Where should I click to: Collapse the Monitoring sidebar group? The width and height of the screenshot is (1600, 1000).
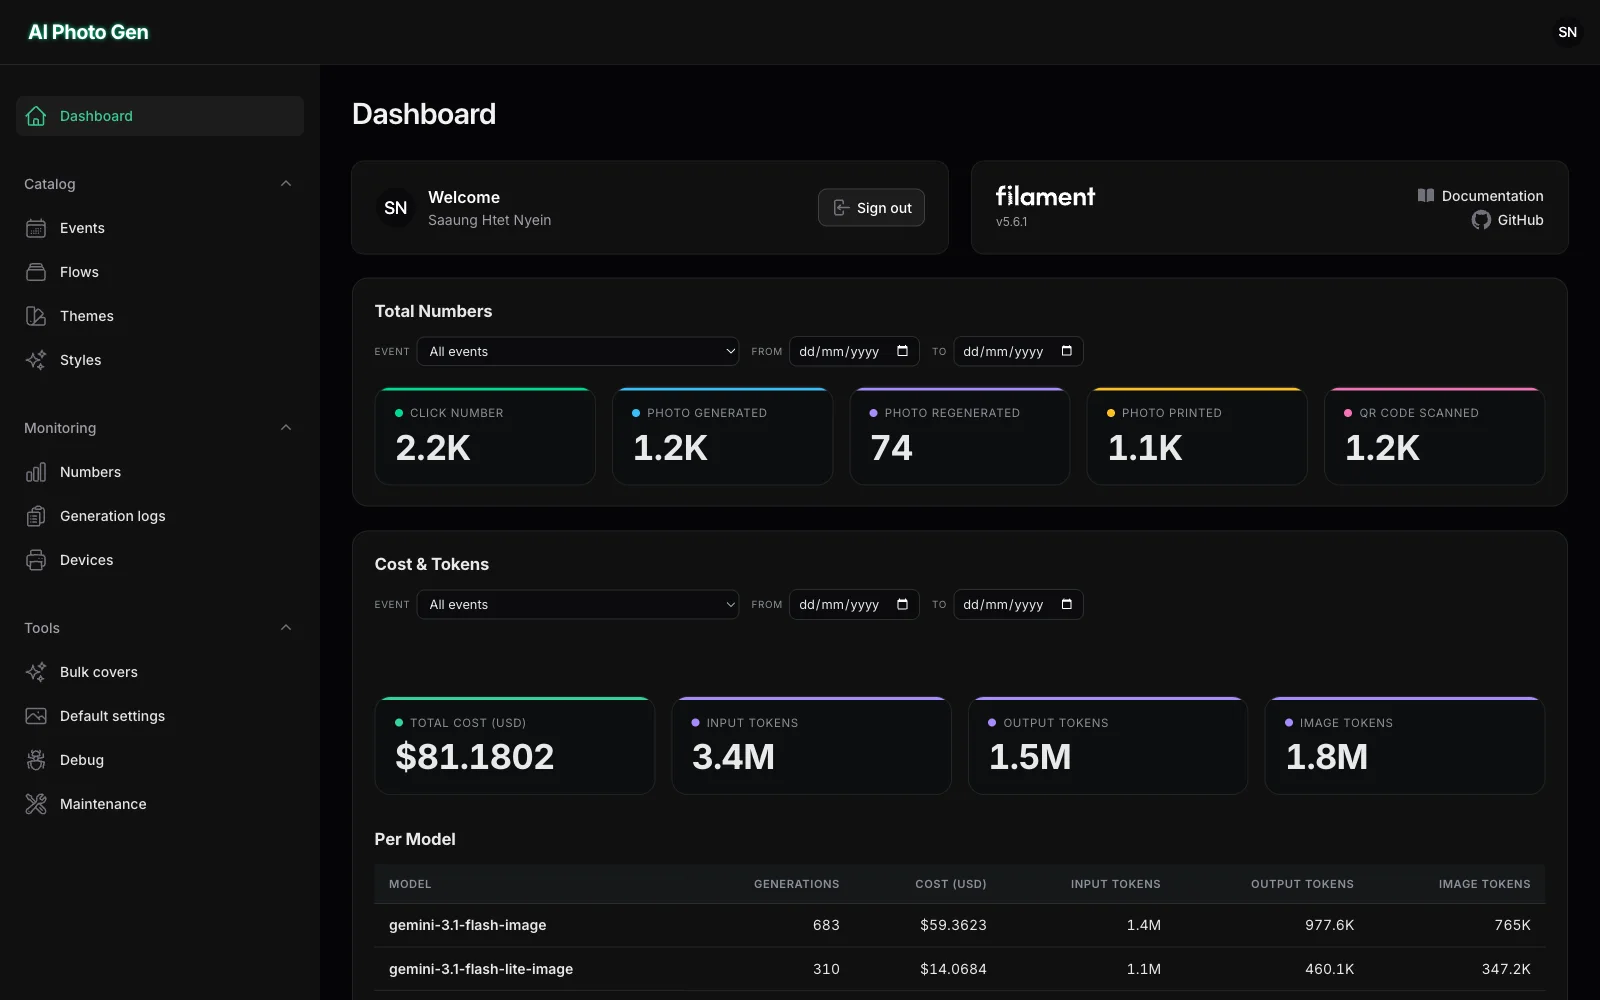coord(286,428)
